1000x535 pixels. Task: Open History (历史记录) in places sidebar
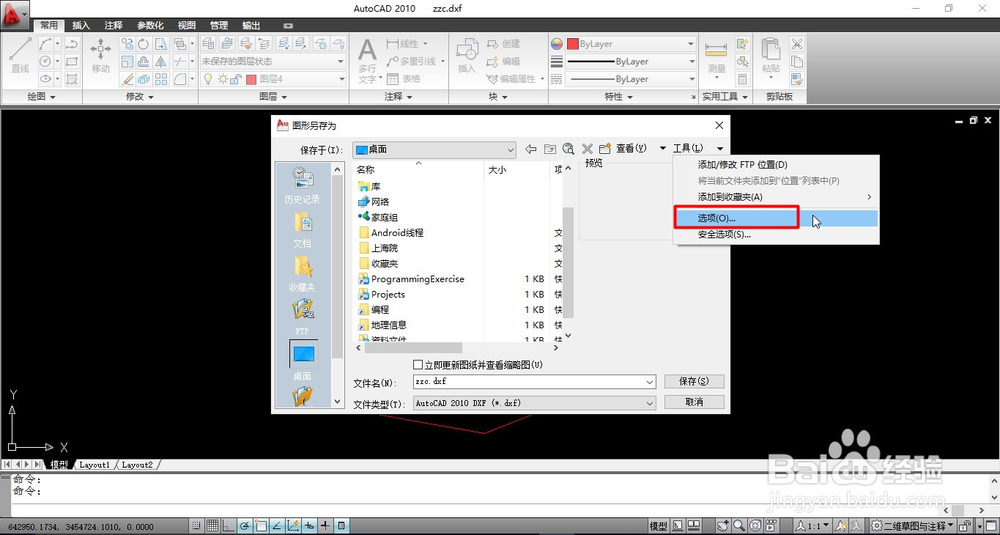[302, 185]
